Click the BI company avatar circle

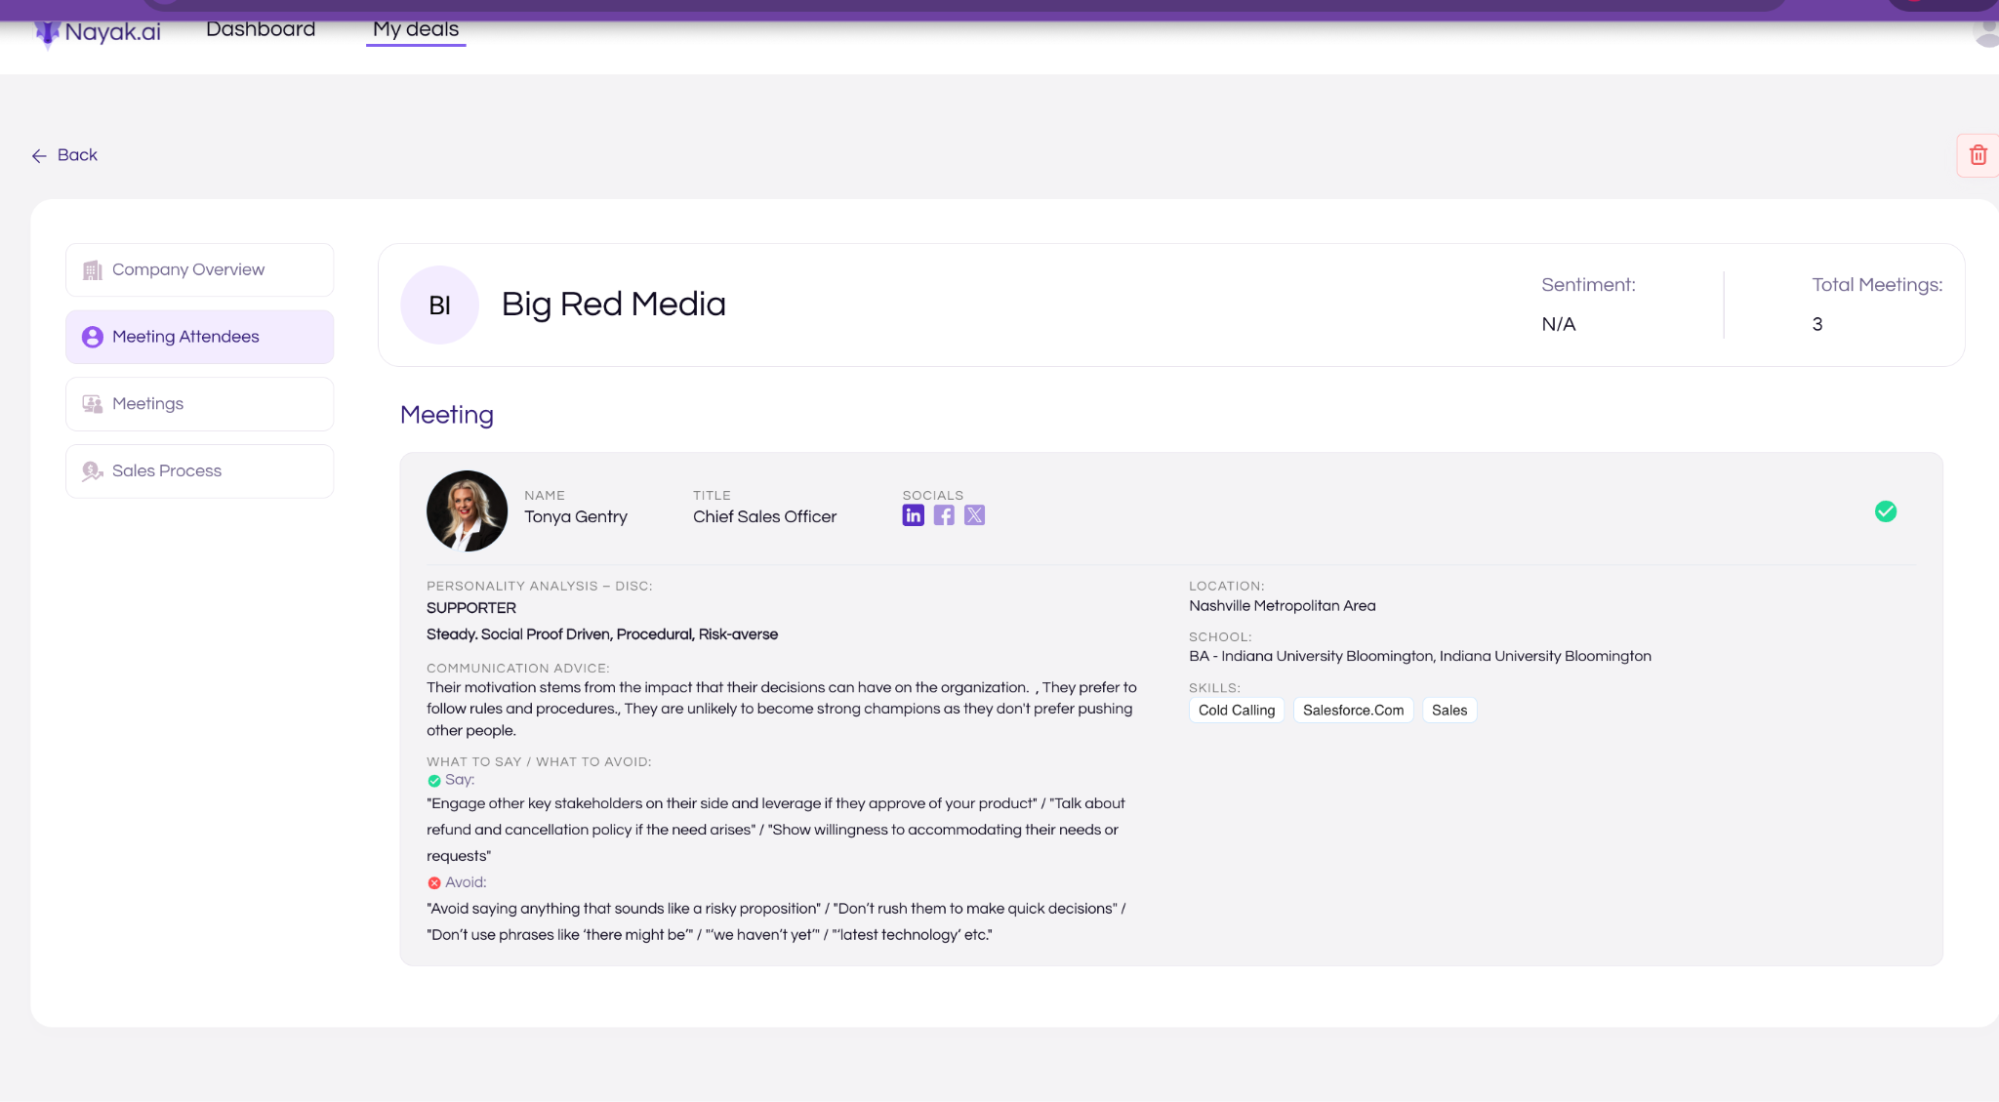coord(439,305)
